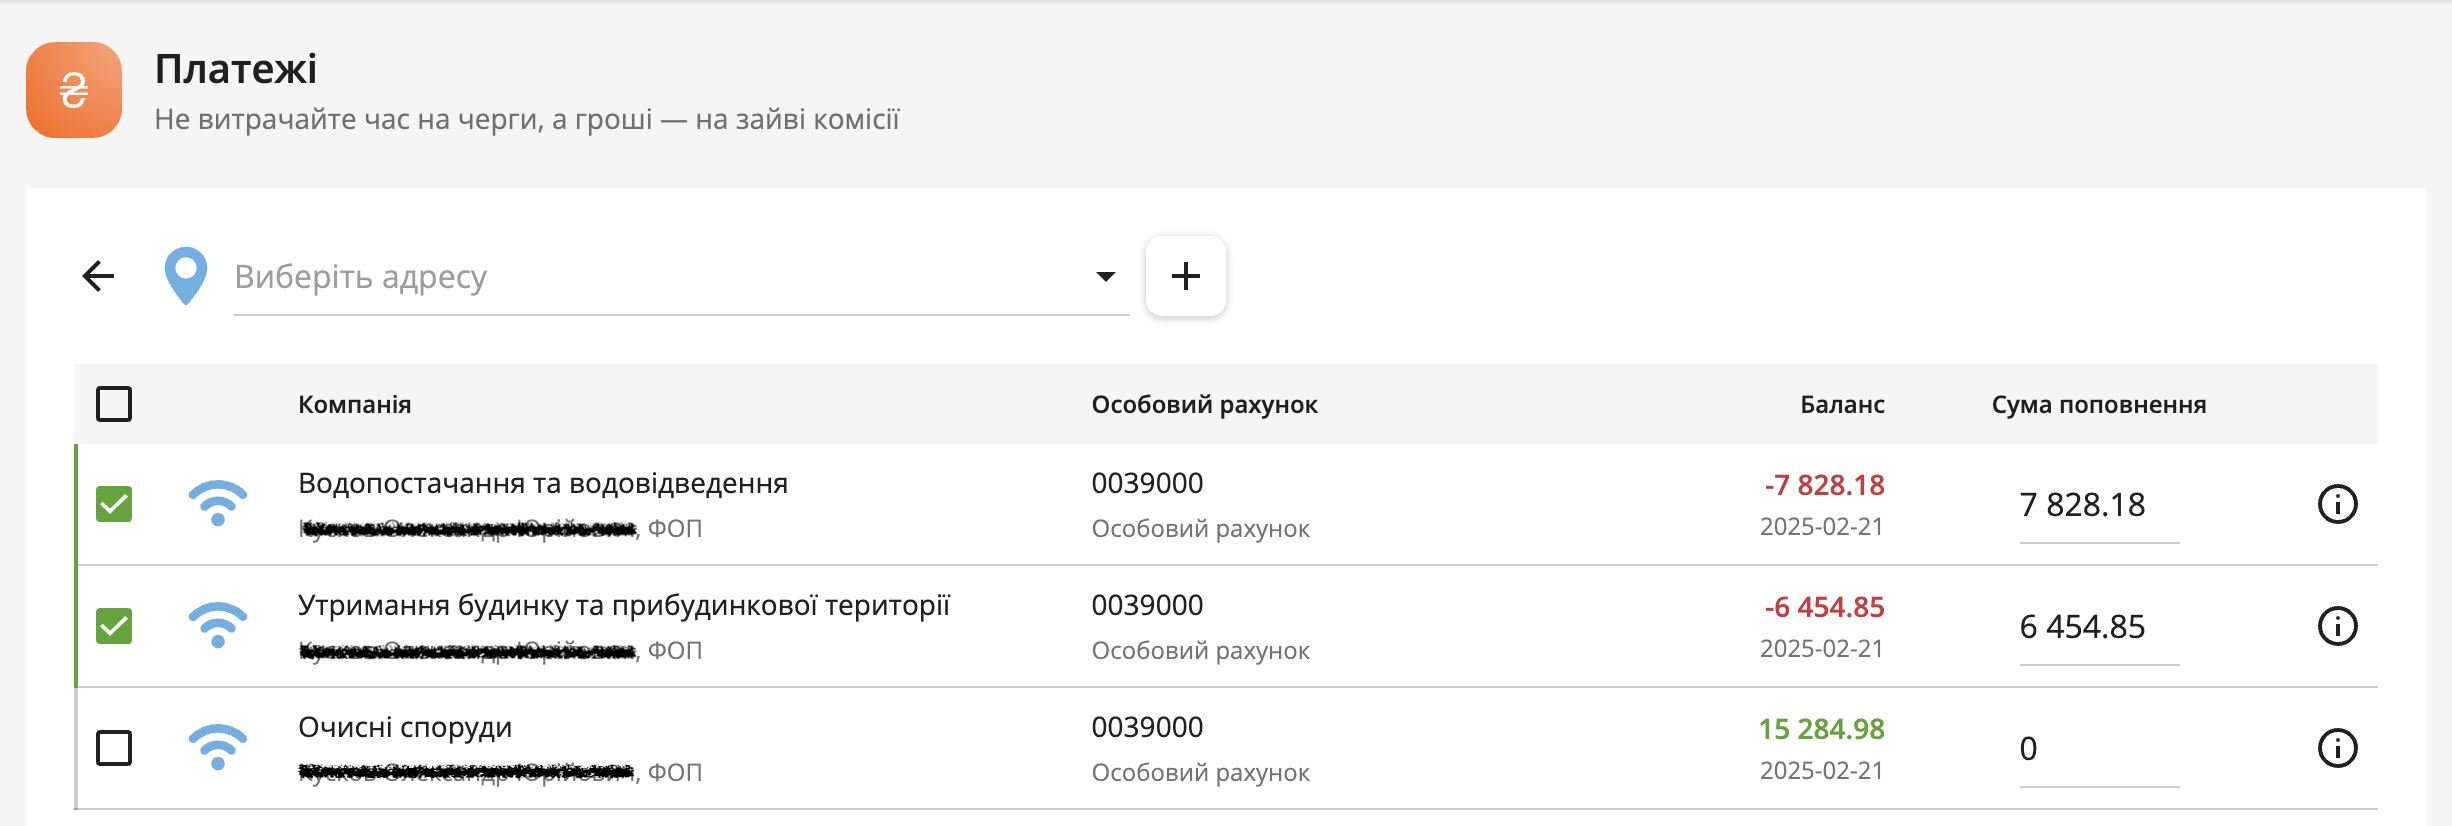Select the Водопостачання та водовідведення title

pos(543,483)
